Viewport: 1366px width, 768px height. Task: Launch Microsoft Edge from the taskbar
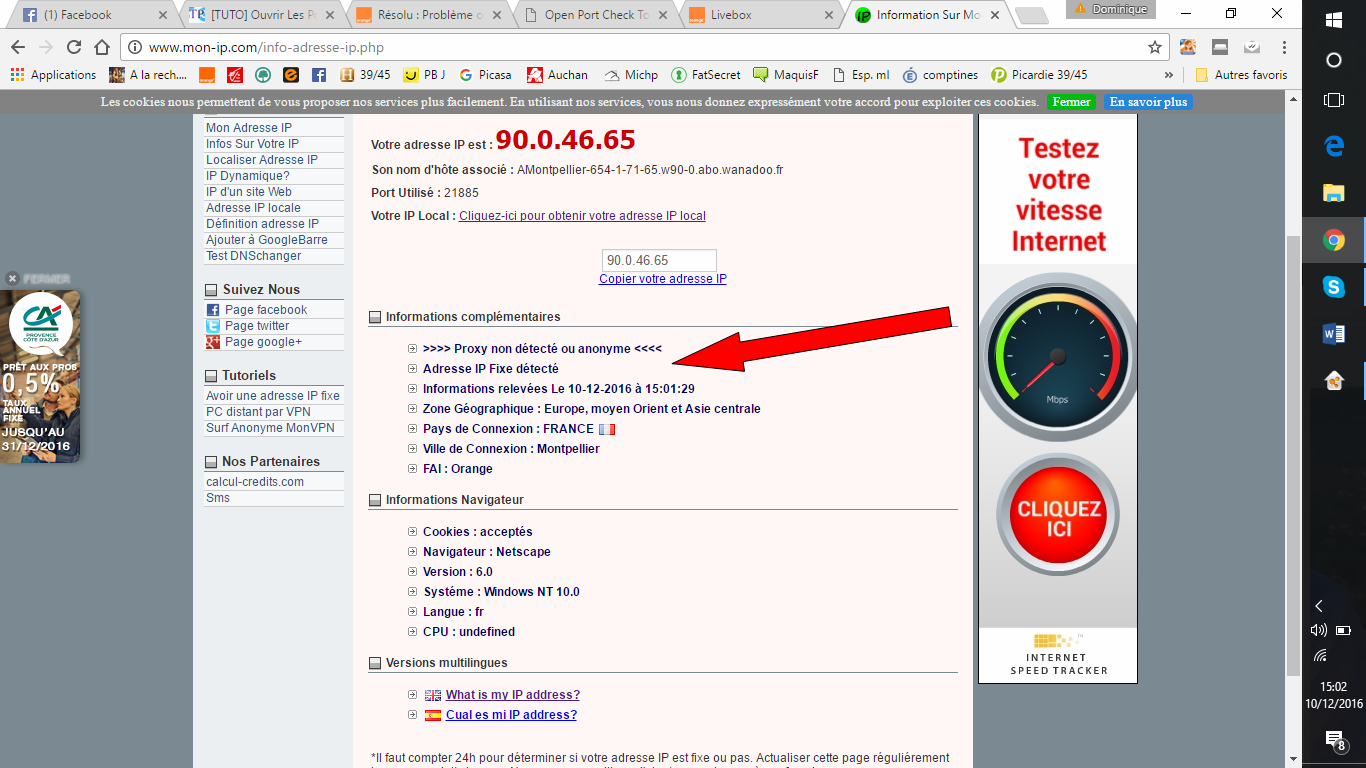(1333, 146)
